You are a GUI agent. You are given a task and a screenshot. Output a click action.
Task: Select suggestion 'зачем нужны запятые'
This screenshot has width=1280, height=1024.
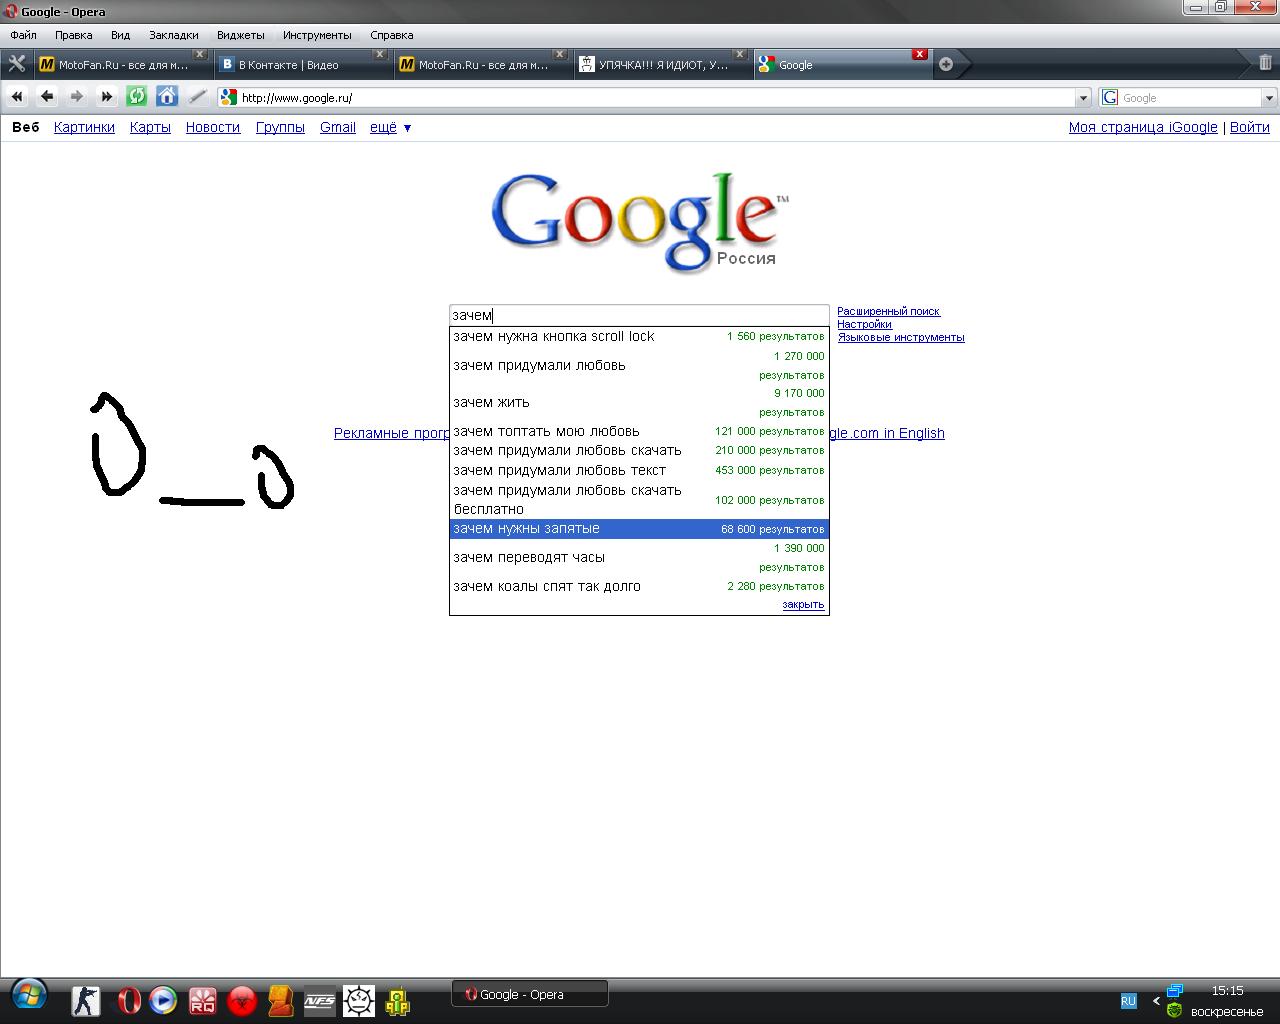[639, 528]
